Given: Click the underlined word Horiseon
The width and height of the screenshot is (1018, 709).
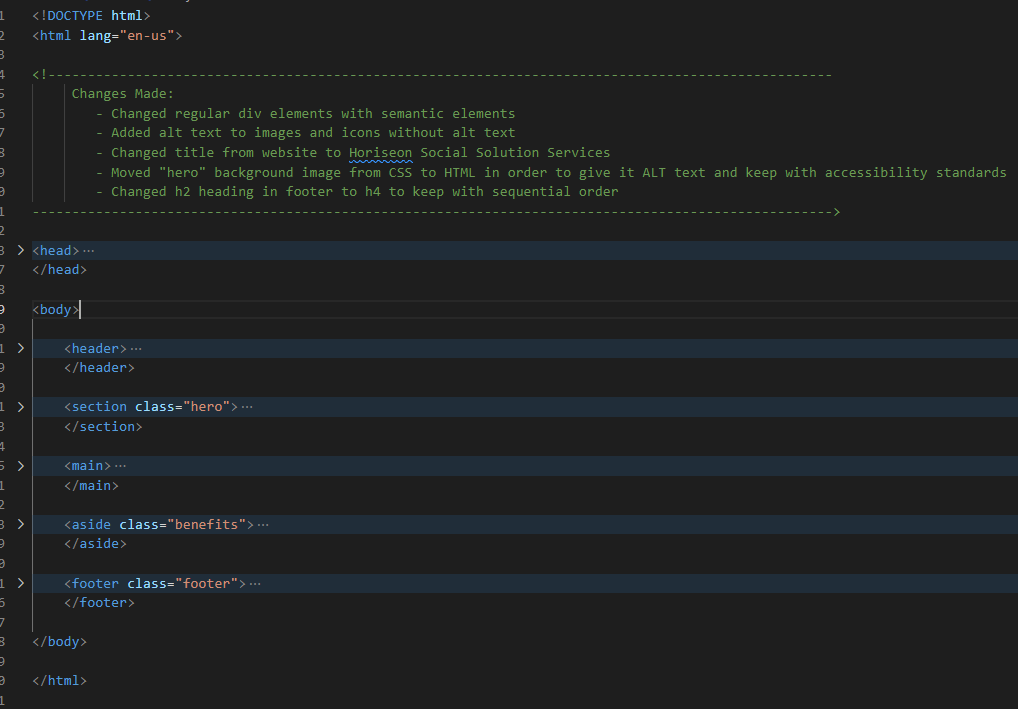Looking at the screenshot, I should (380, 153).
